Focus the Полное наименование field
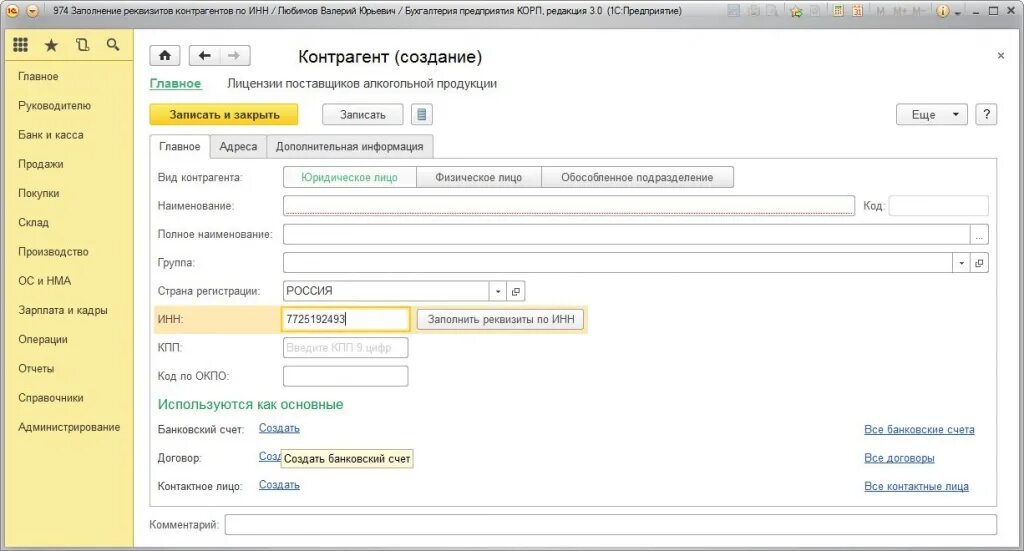1024x551 pixels. pyautogui.click(x=627, y=234)
